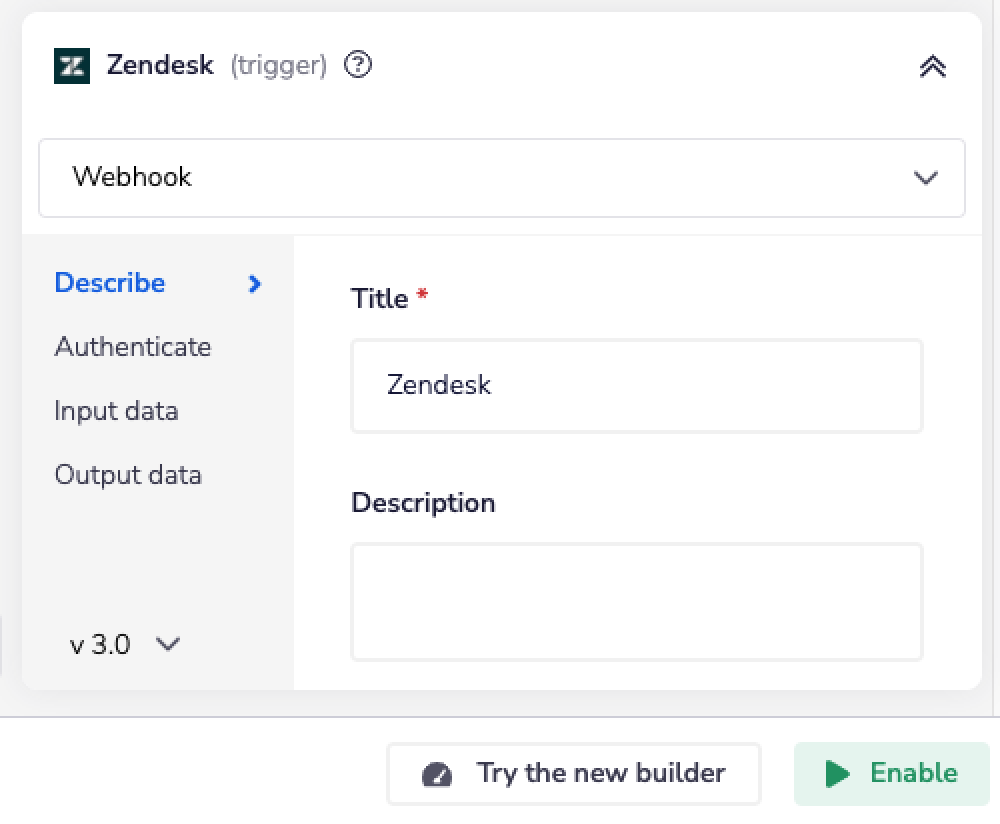Enable the Zendesk trigger
The width and height of the screenshot is (1000, 824).
click(x=891, y=772)
